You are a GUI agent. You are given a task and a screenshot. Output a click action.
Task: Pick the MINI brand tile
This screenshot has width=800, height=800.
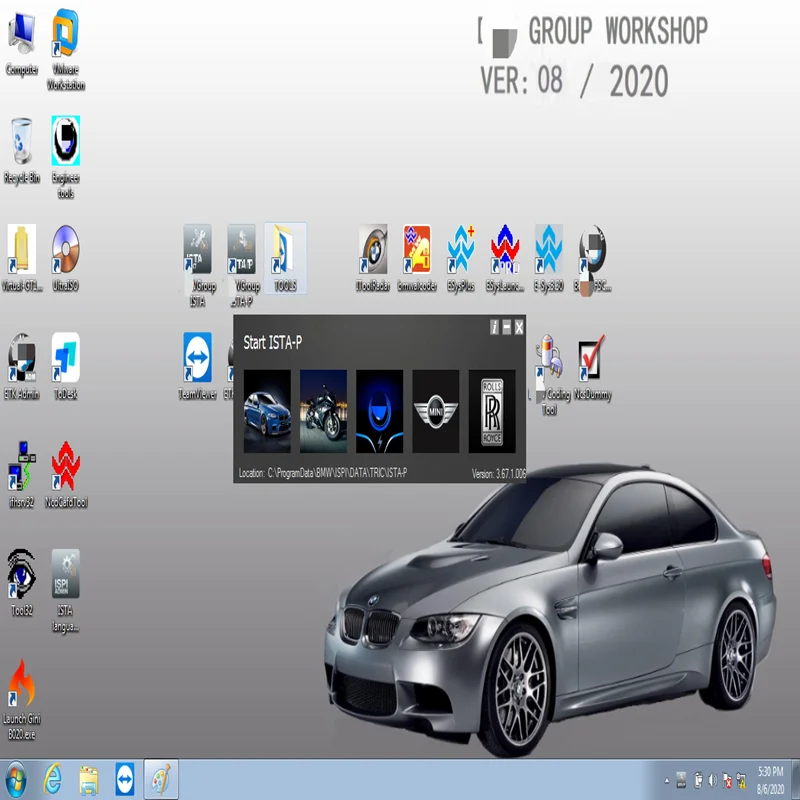(x=435, y=411)
